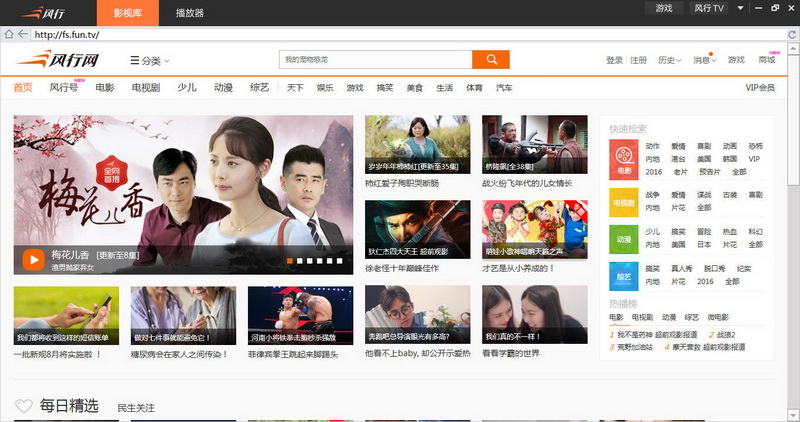Viewport: 800px width, 422px height.
Task: Click the 风行网 logo
Action: (x=58, y=60)
